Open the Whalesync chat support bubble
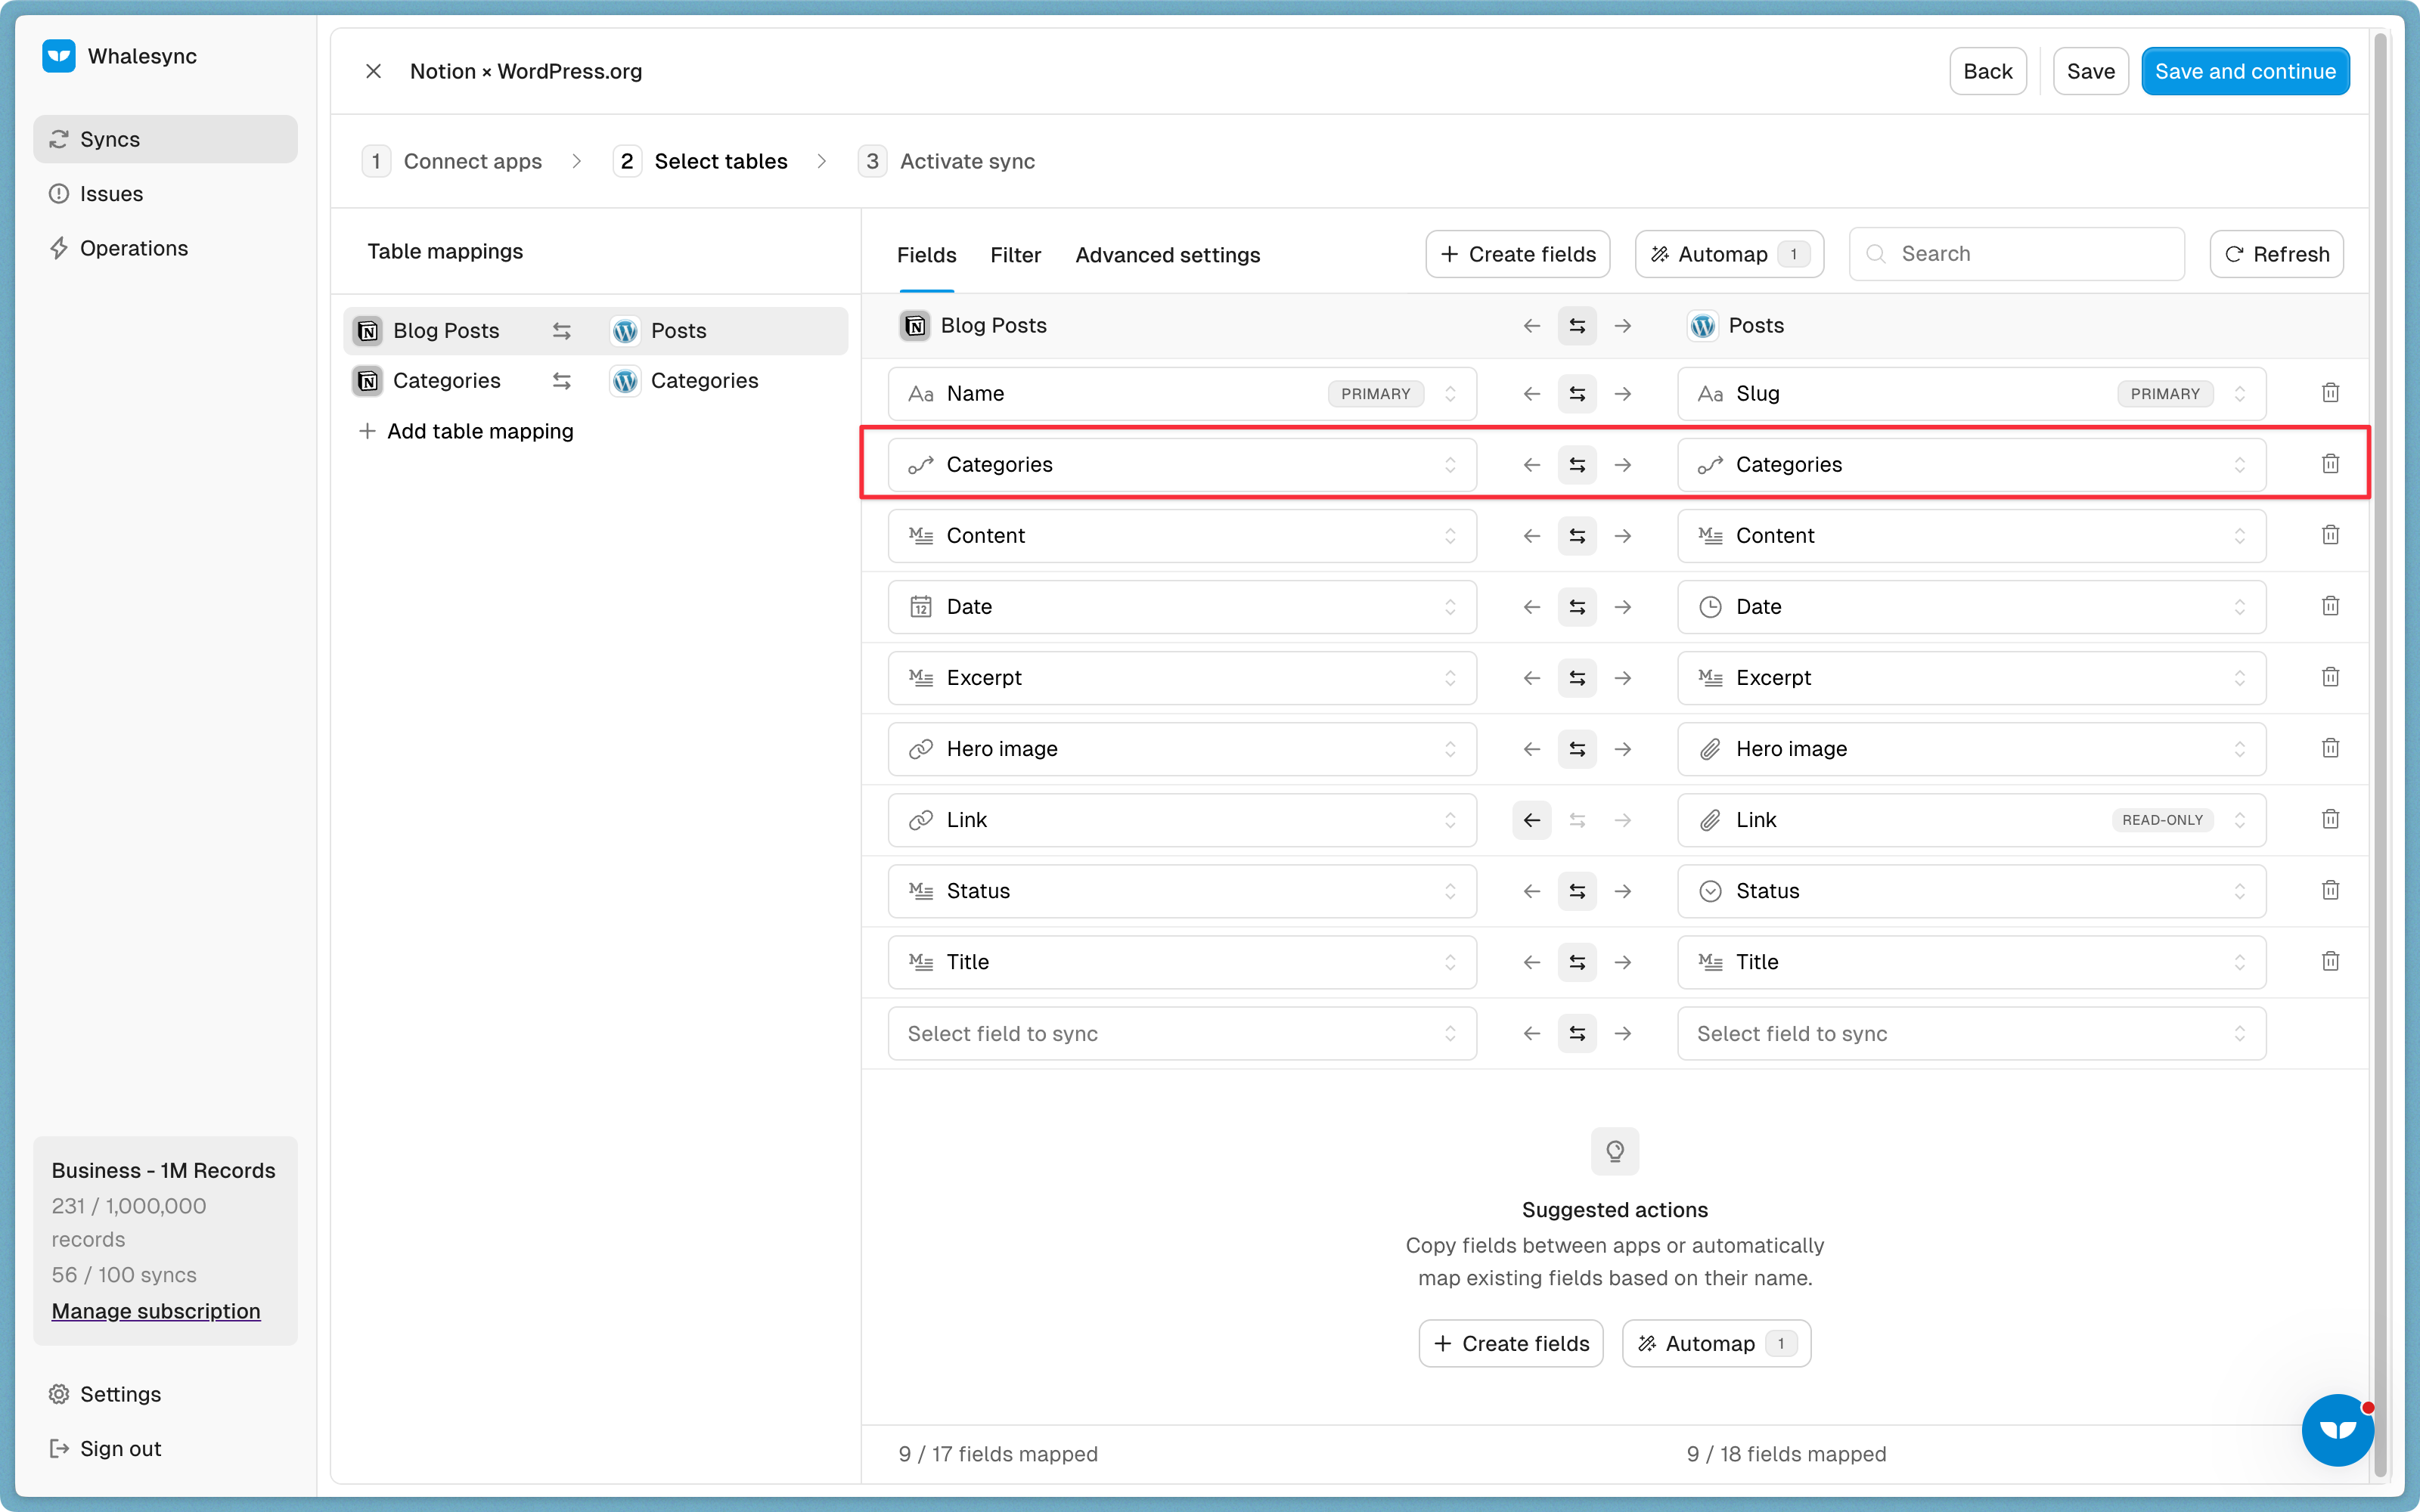The image size is (2420, 1512). click(x=2337, y=1429)
